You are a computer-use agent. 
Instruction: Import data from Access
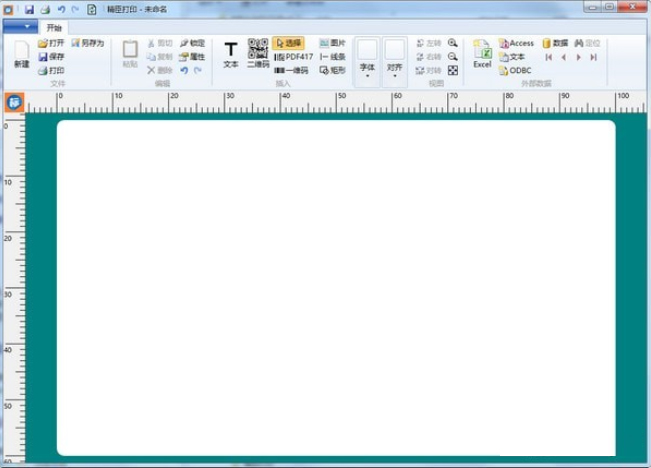[x=517, y=44]
